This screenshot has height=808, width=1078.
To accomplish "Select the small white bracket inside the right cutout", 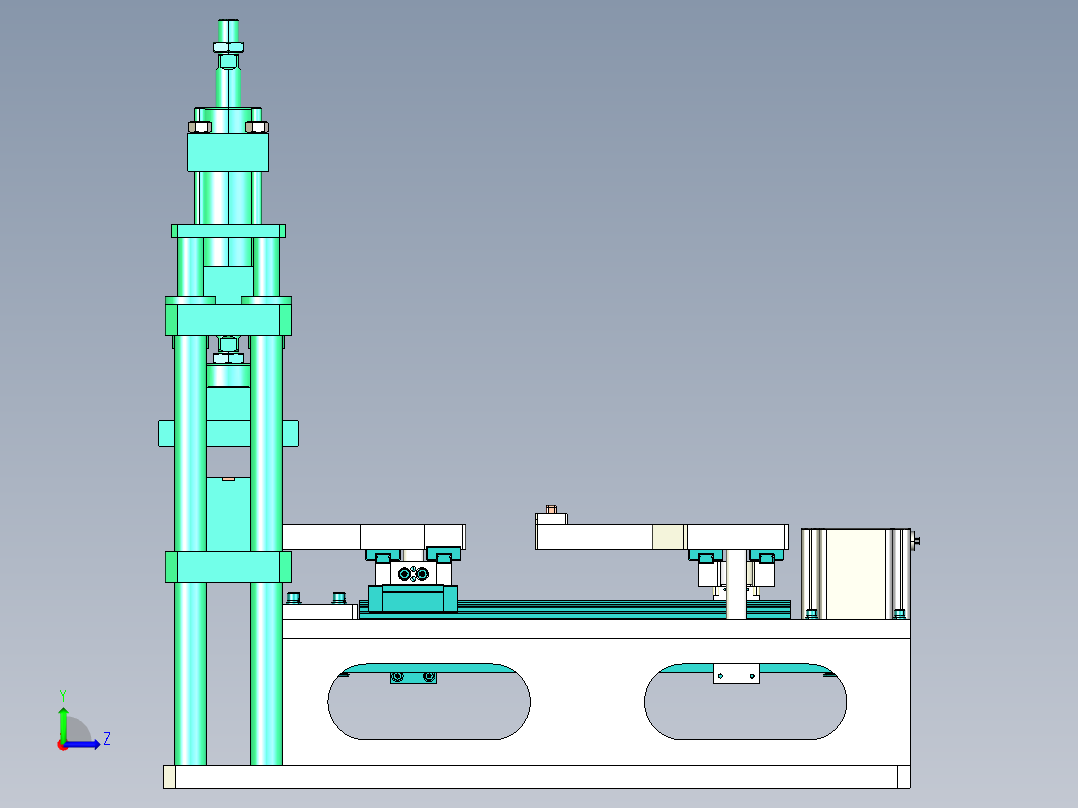I will 736,674.
